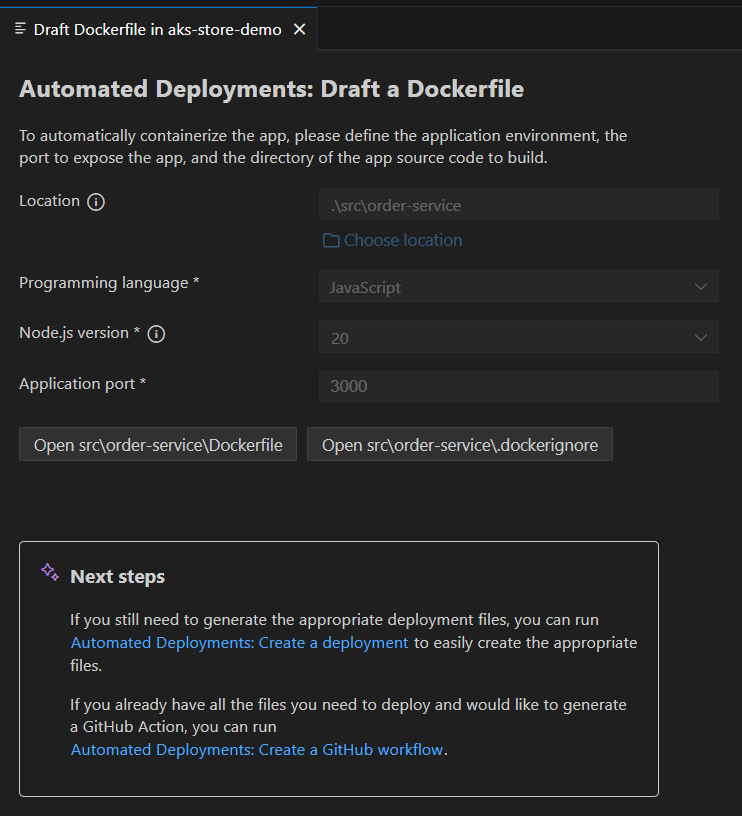The width and height of the screenshot is (742, 816).
Task: Click the Next steps heading
Action: pyautogui.click(x=118, y=577)
